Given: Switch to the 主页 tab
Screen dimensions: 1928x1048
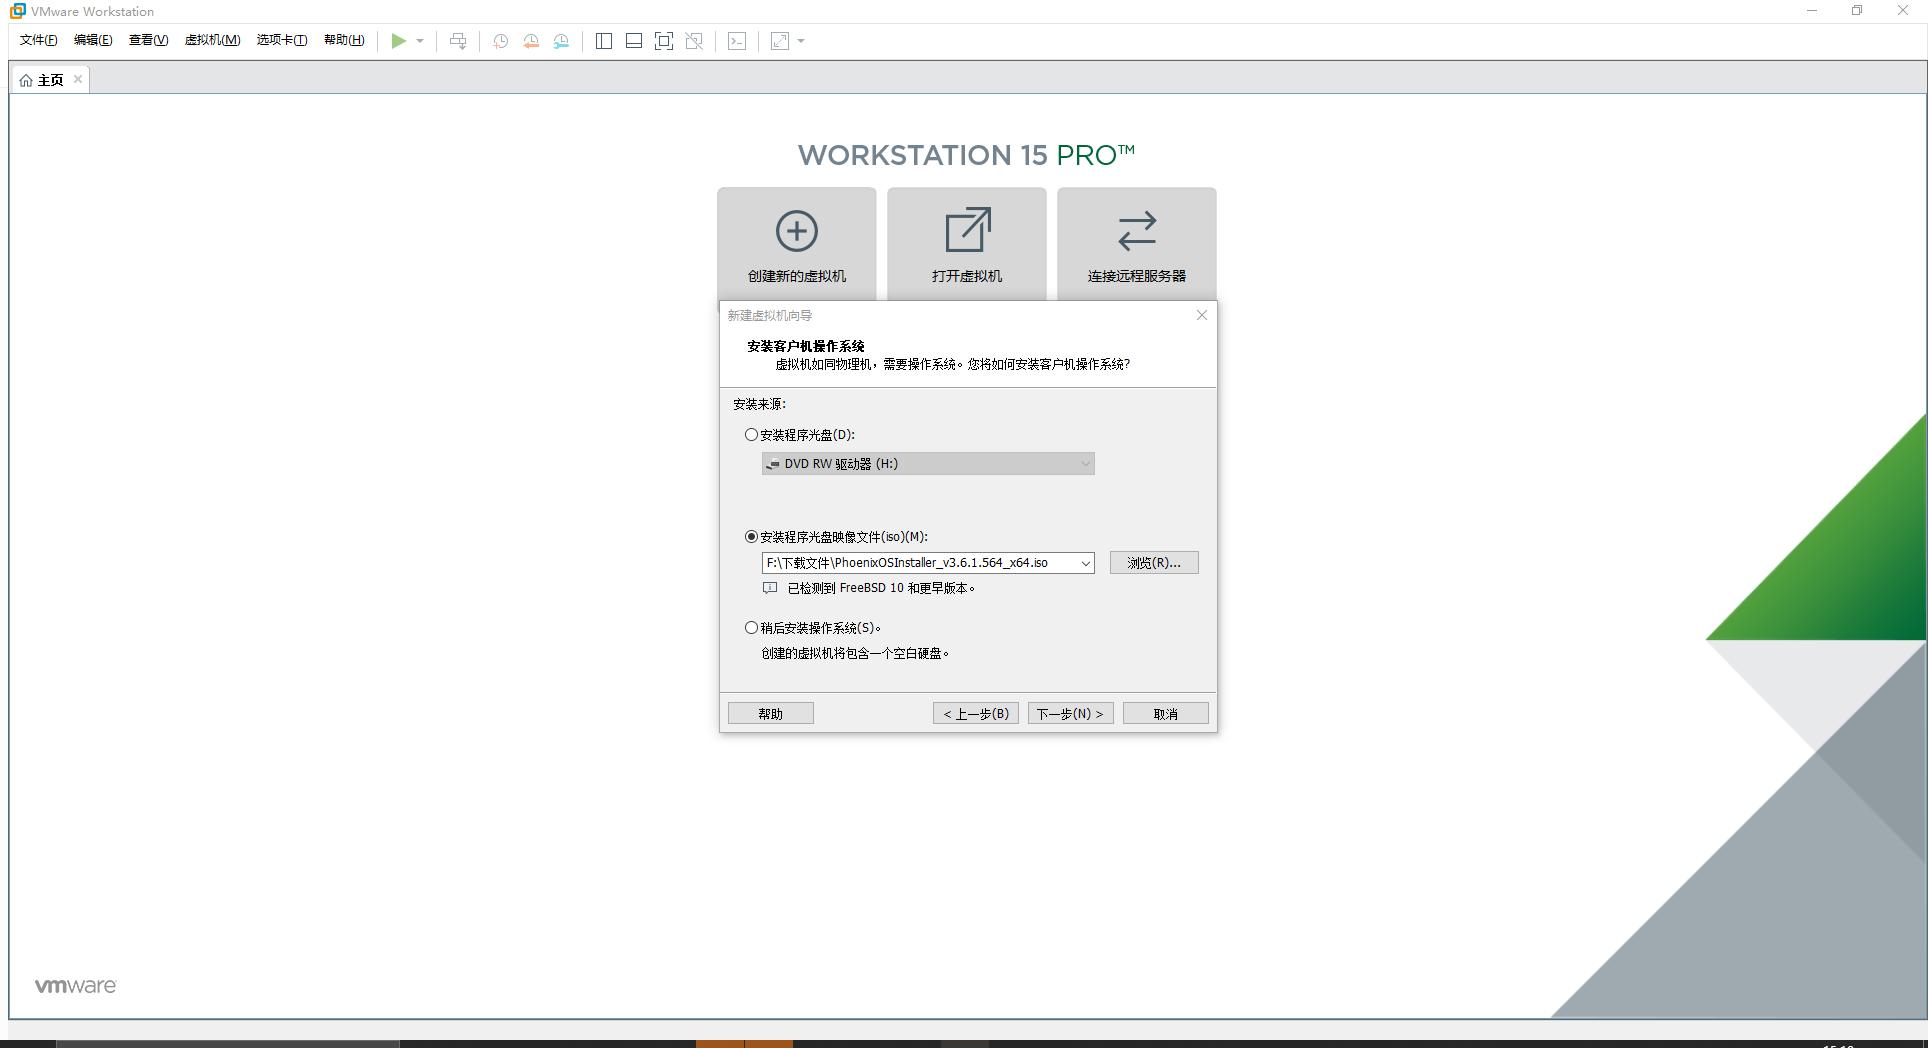Looking at the screenshot, I should (x=46, y=79).
